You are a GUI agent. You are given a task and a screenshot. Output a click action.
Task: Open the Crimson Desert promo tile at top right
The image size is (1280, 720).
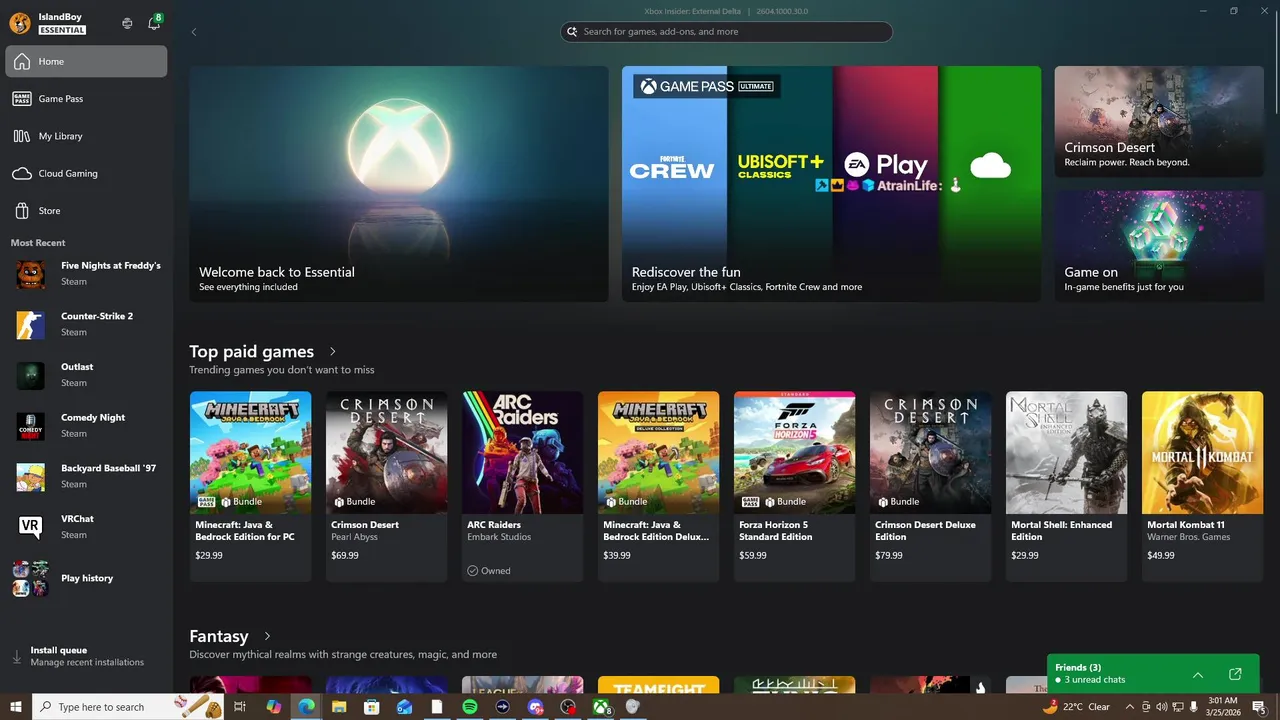point(1159,122)
